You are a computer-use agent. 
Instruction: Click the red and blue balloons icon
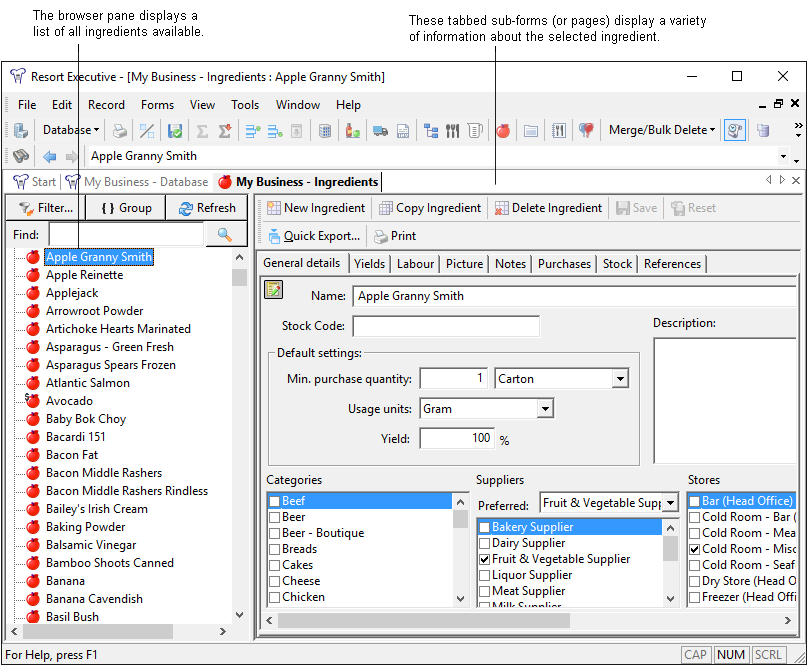[586, 130]
